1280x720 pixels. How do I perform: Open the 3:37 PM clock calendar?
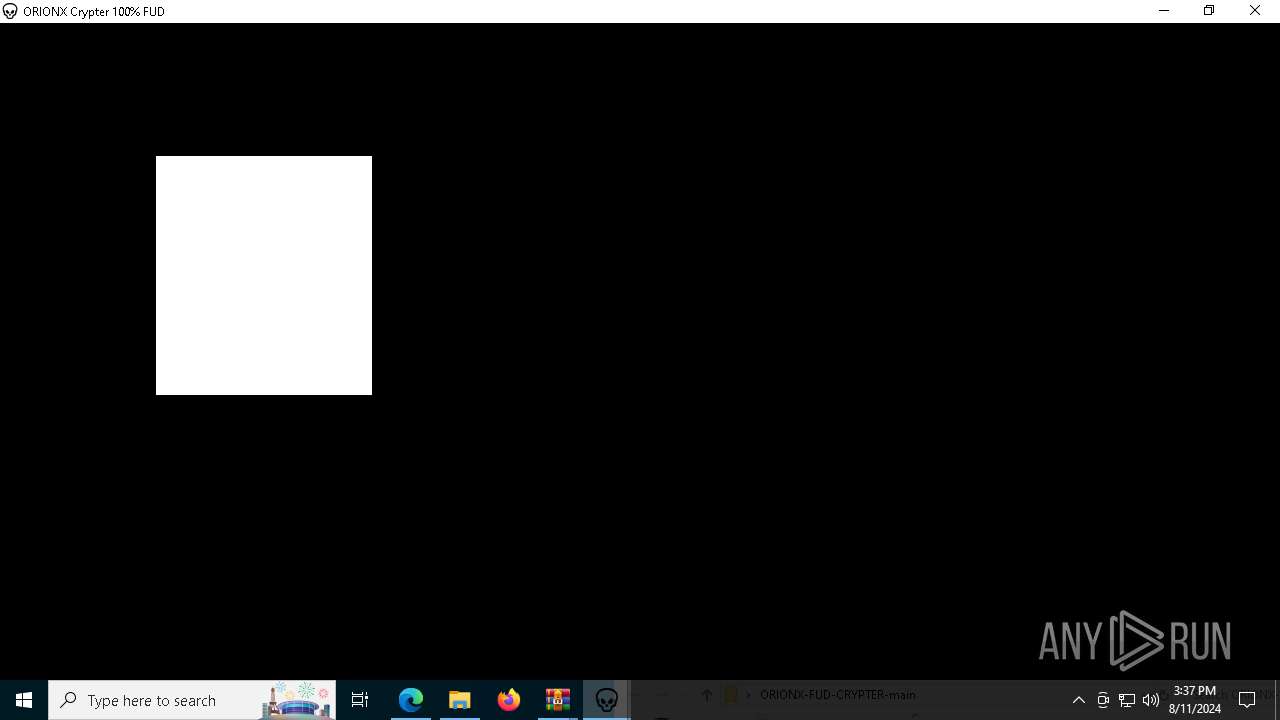click(x=1195, y=700)
